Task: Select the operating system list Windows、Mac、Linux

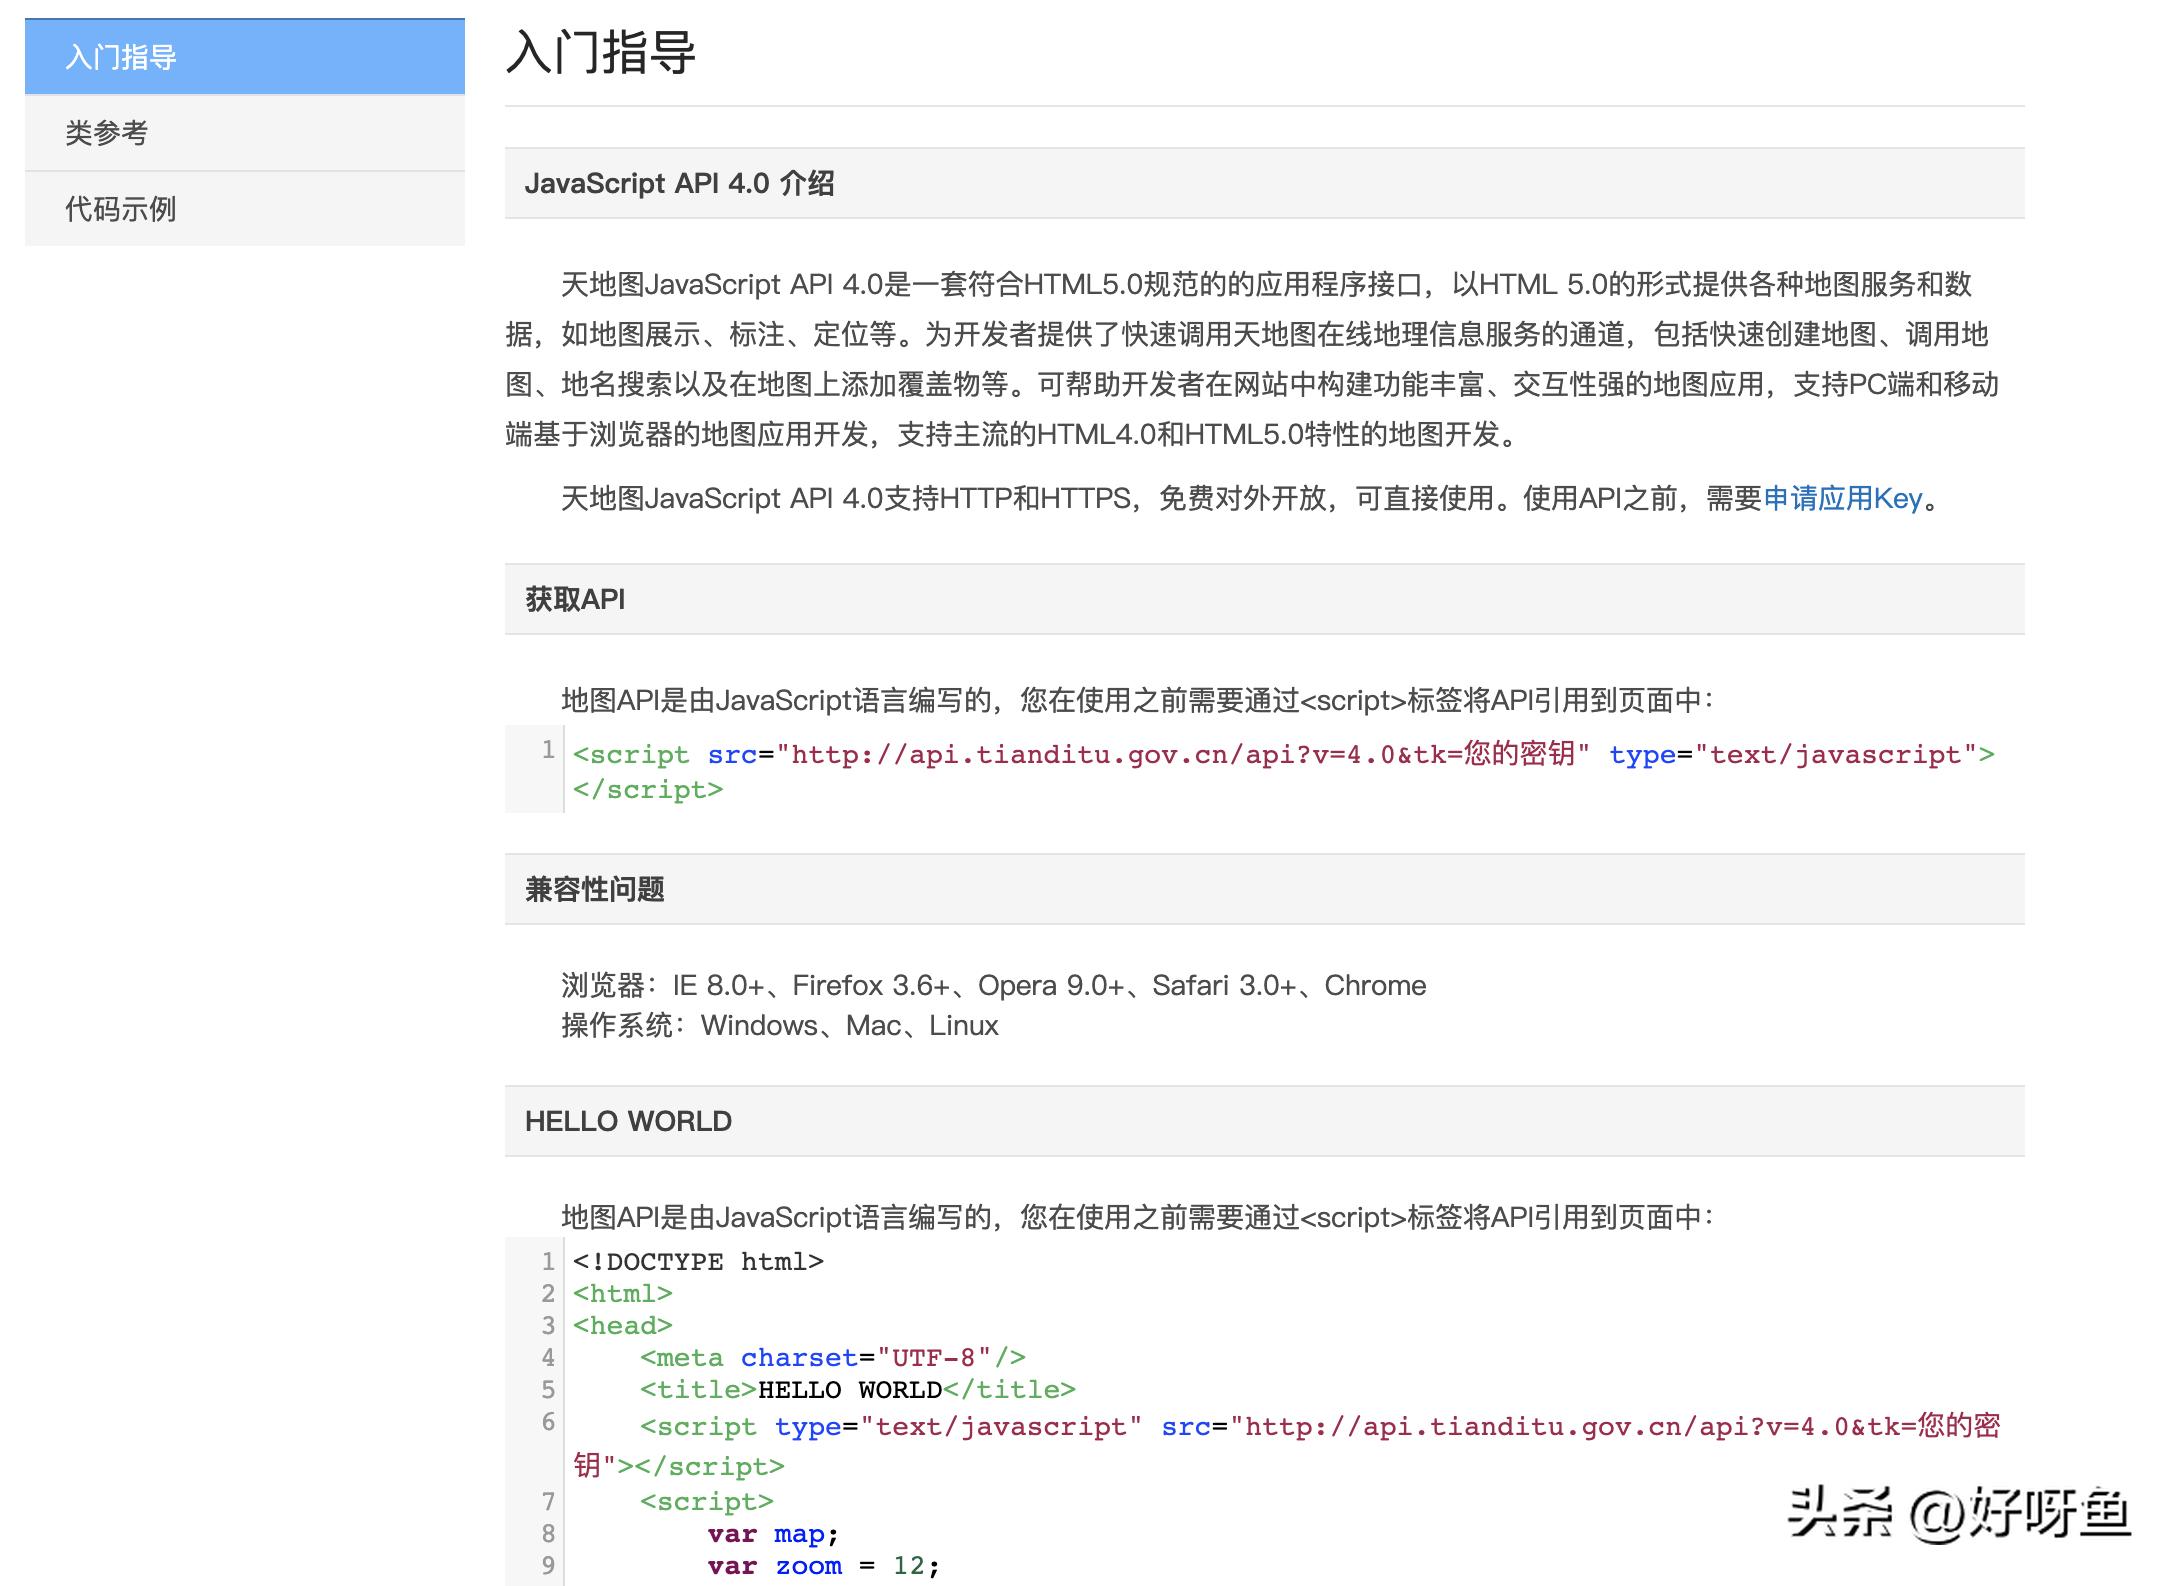Action: (x=780, y=1025)
